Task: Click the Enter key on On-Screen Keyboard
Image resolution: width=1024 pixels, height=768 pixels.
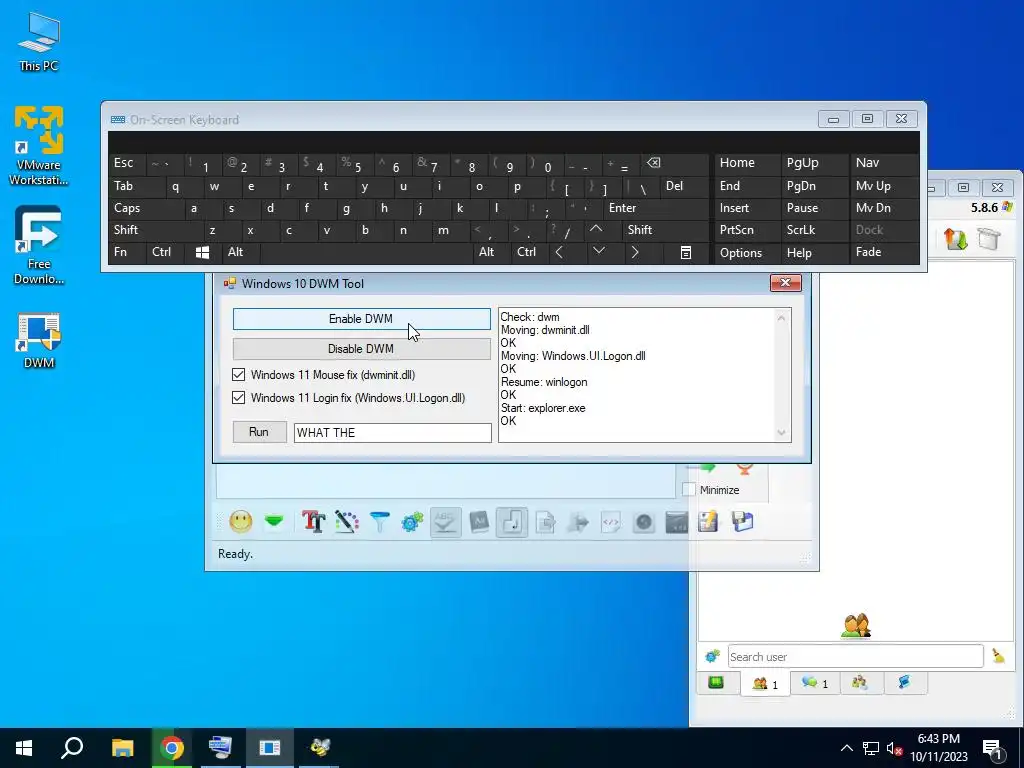Action: tap(656, 208)
